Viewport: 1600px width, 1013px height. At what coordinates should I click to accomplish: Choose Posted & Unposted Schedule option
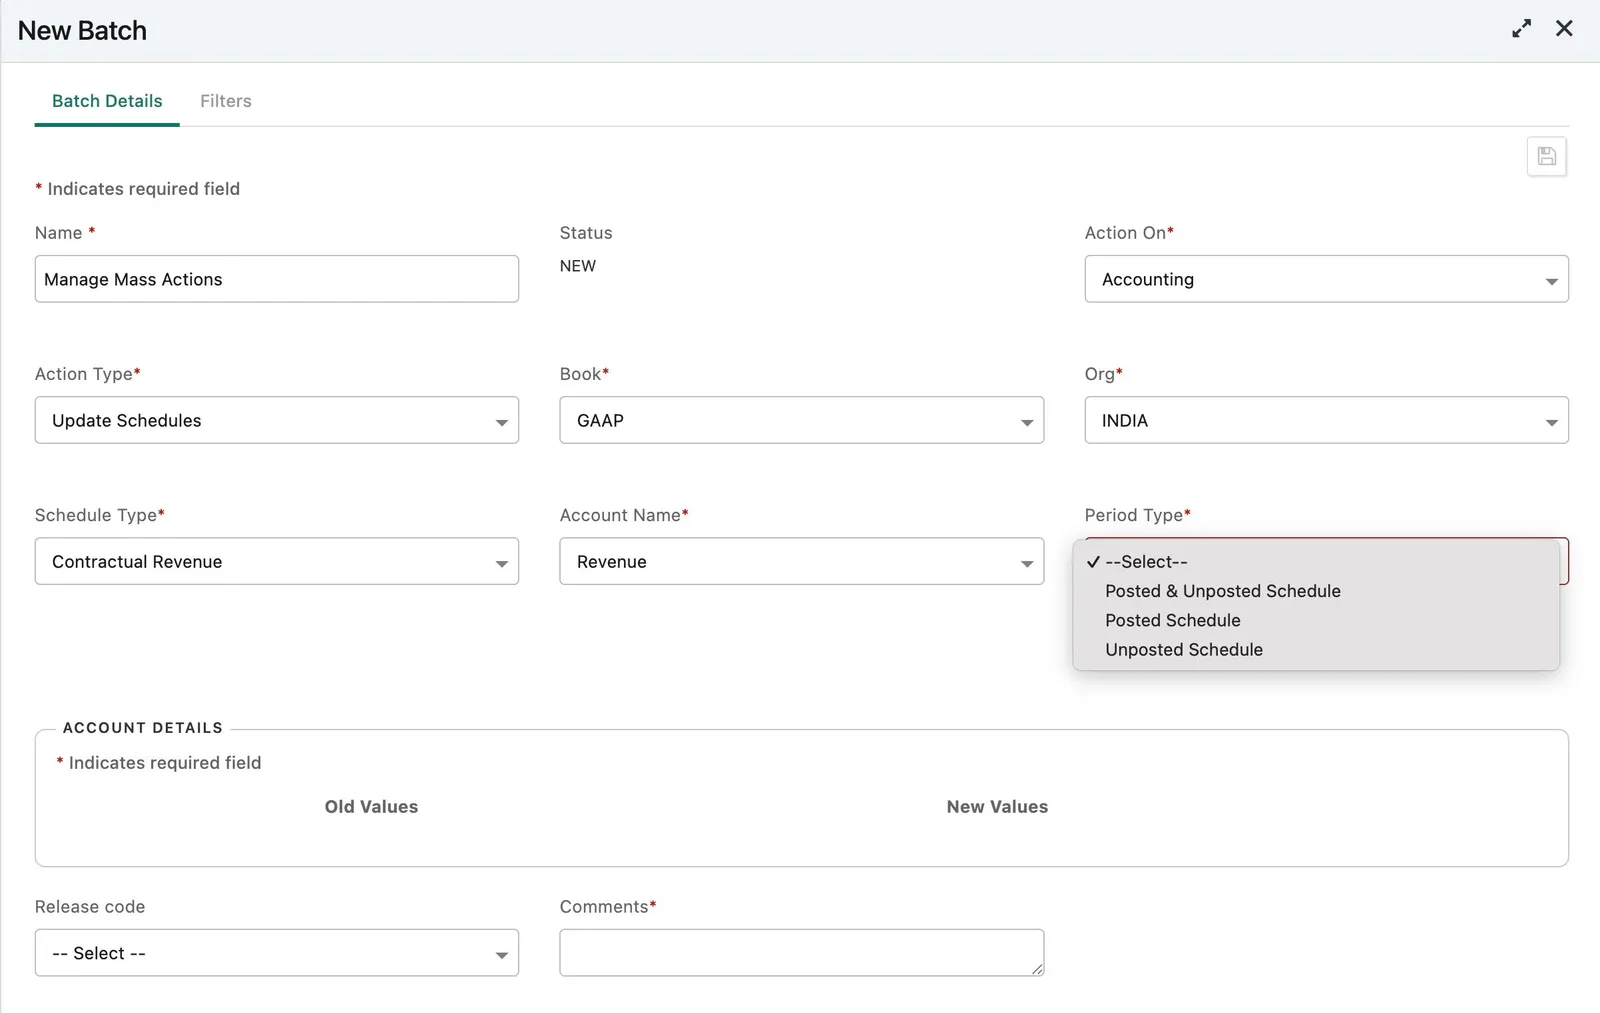[1315, 591]
